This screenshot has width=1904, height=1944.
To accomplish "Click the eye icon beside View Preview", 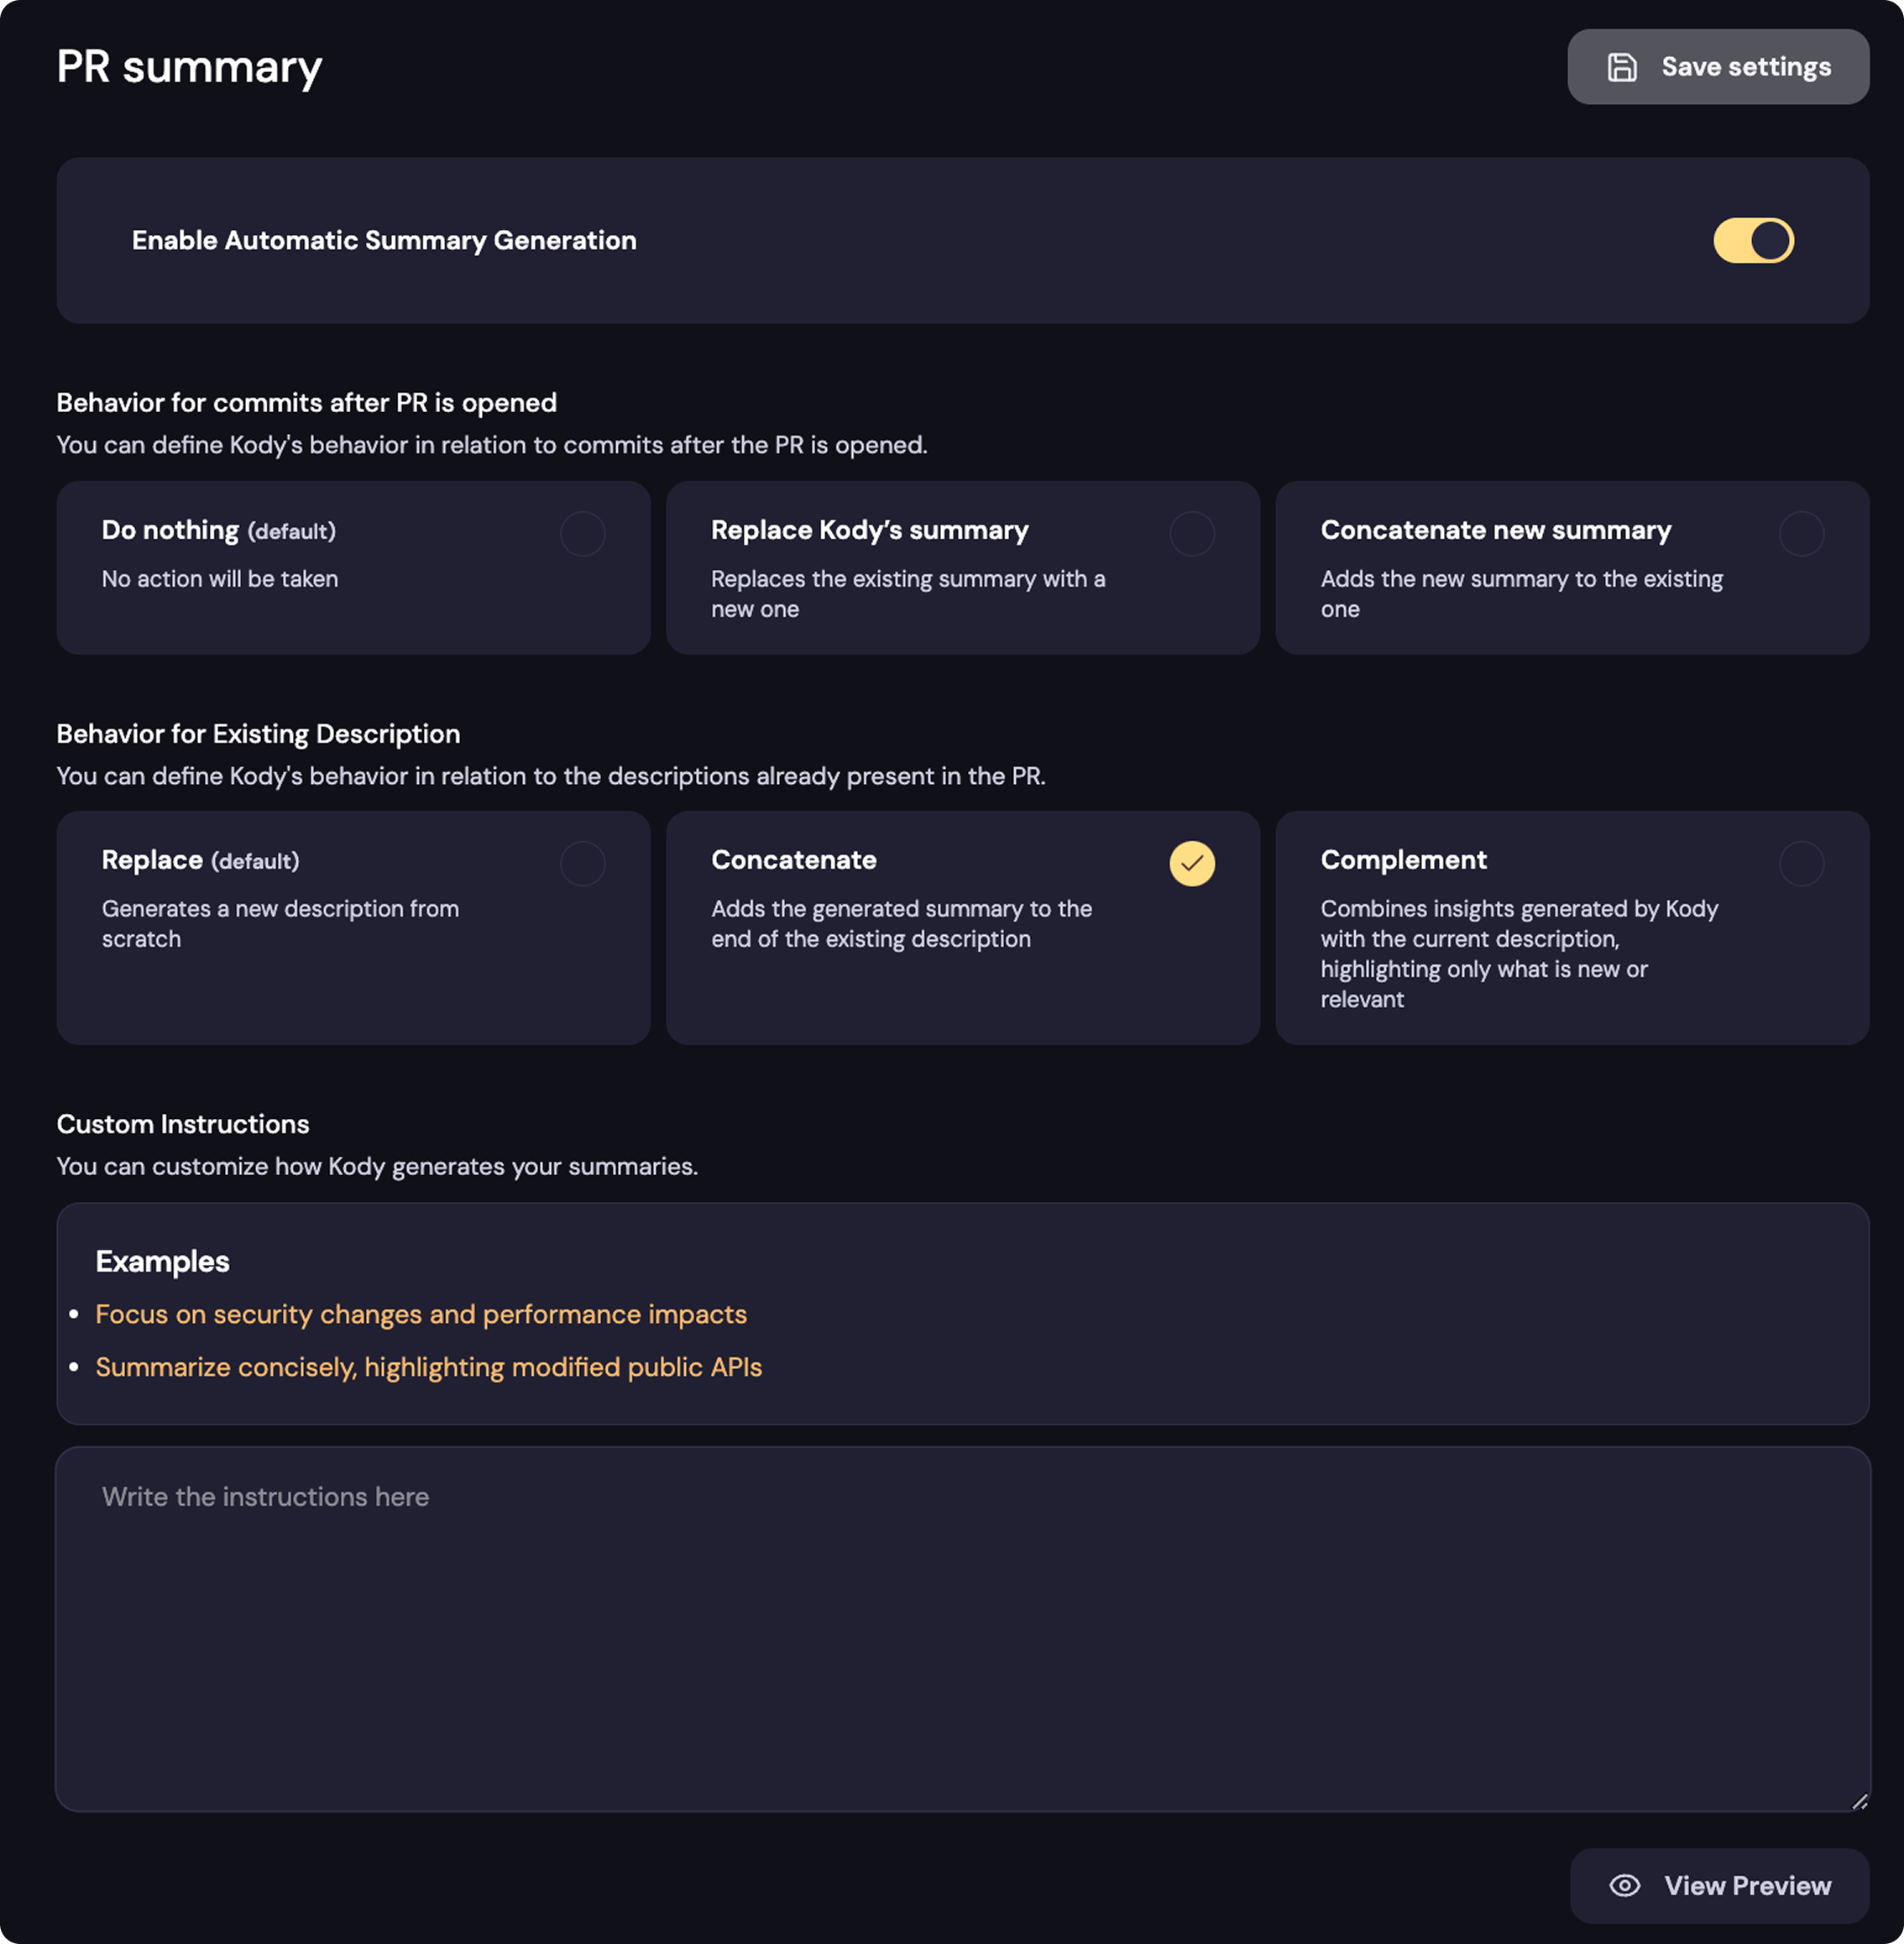I will 1624,1885.
